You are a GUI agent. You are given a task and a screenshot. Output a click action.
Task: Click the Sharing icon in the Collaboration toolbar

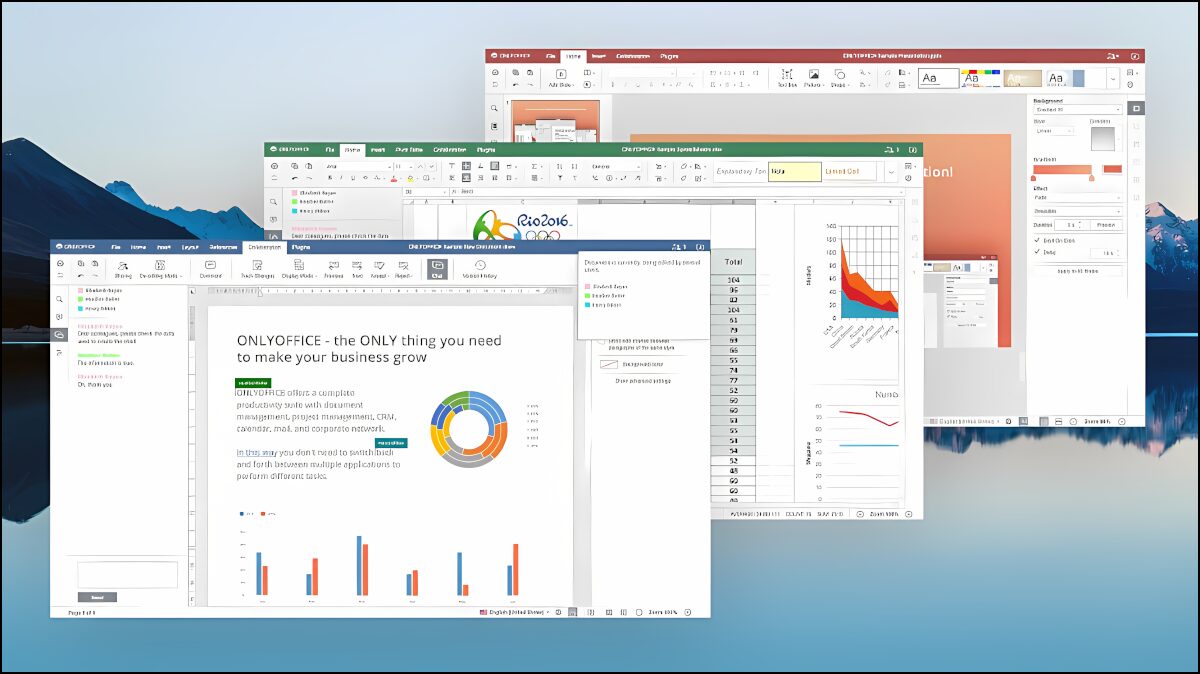click(123, 268)
